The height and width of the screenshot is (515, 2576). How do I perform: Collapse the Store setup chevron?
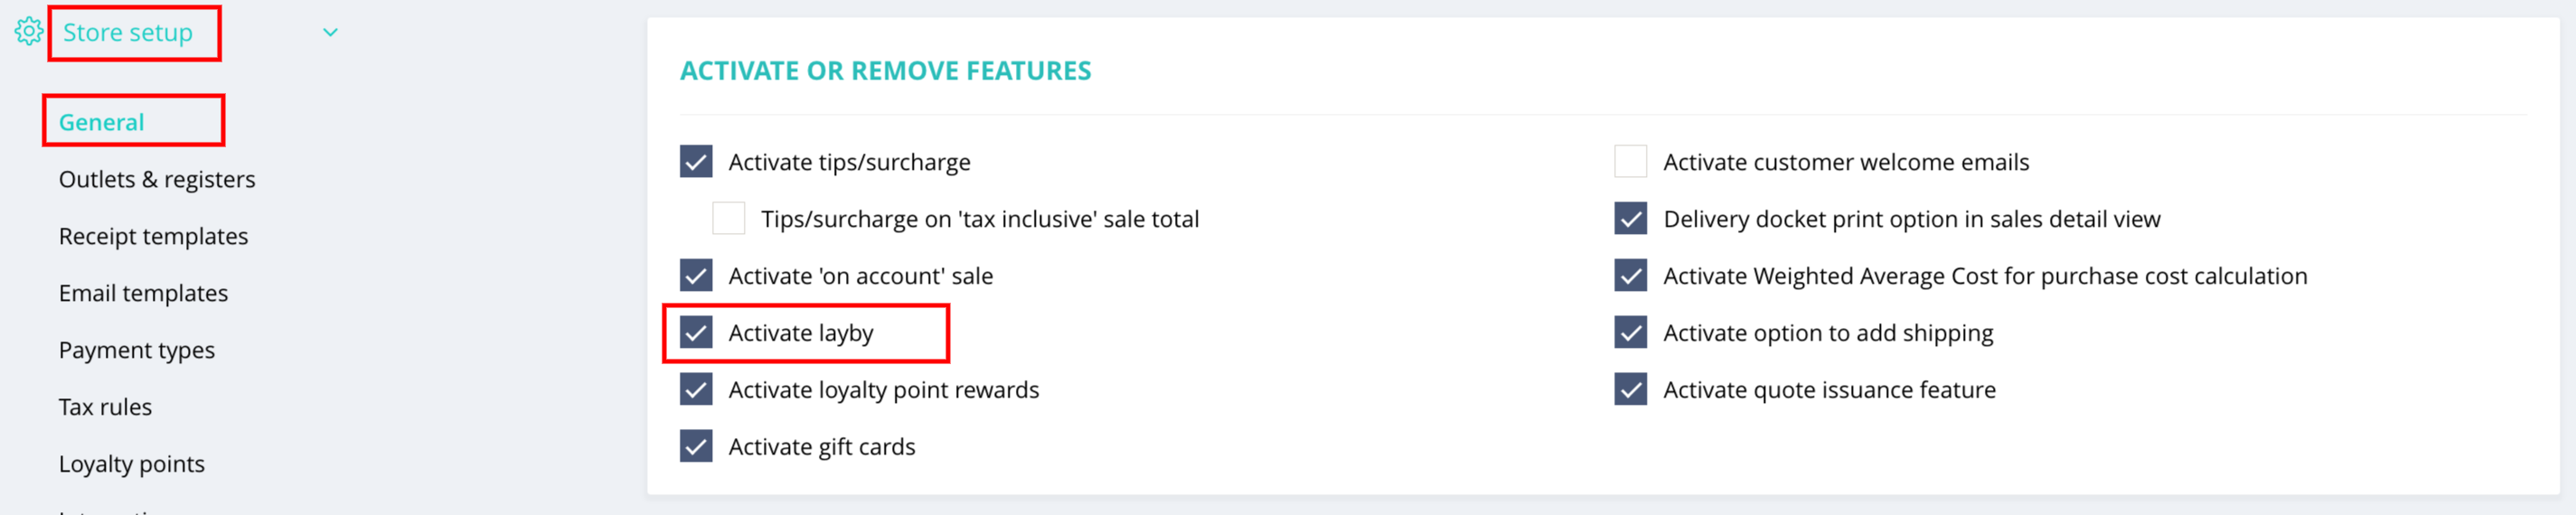tap(330, 33)
